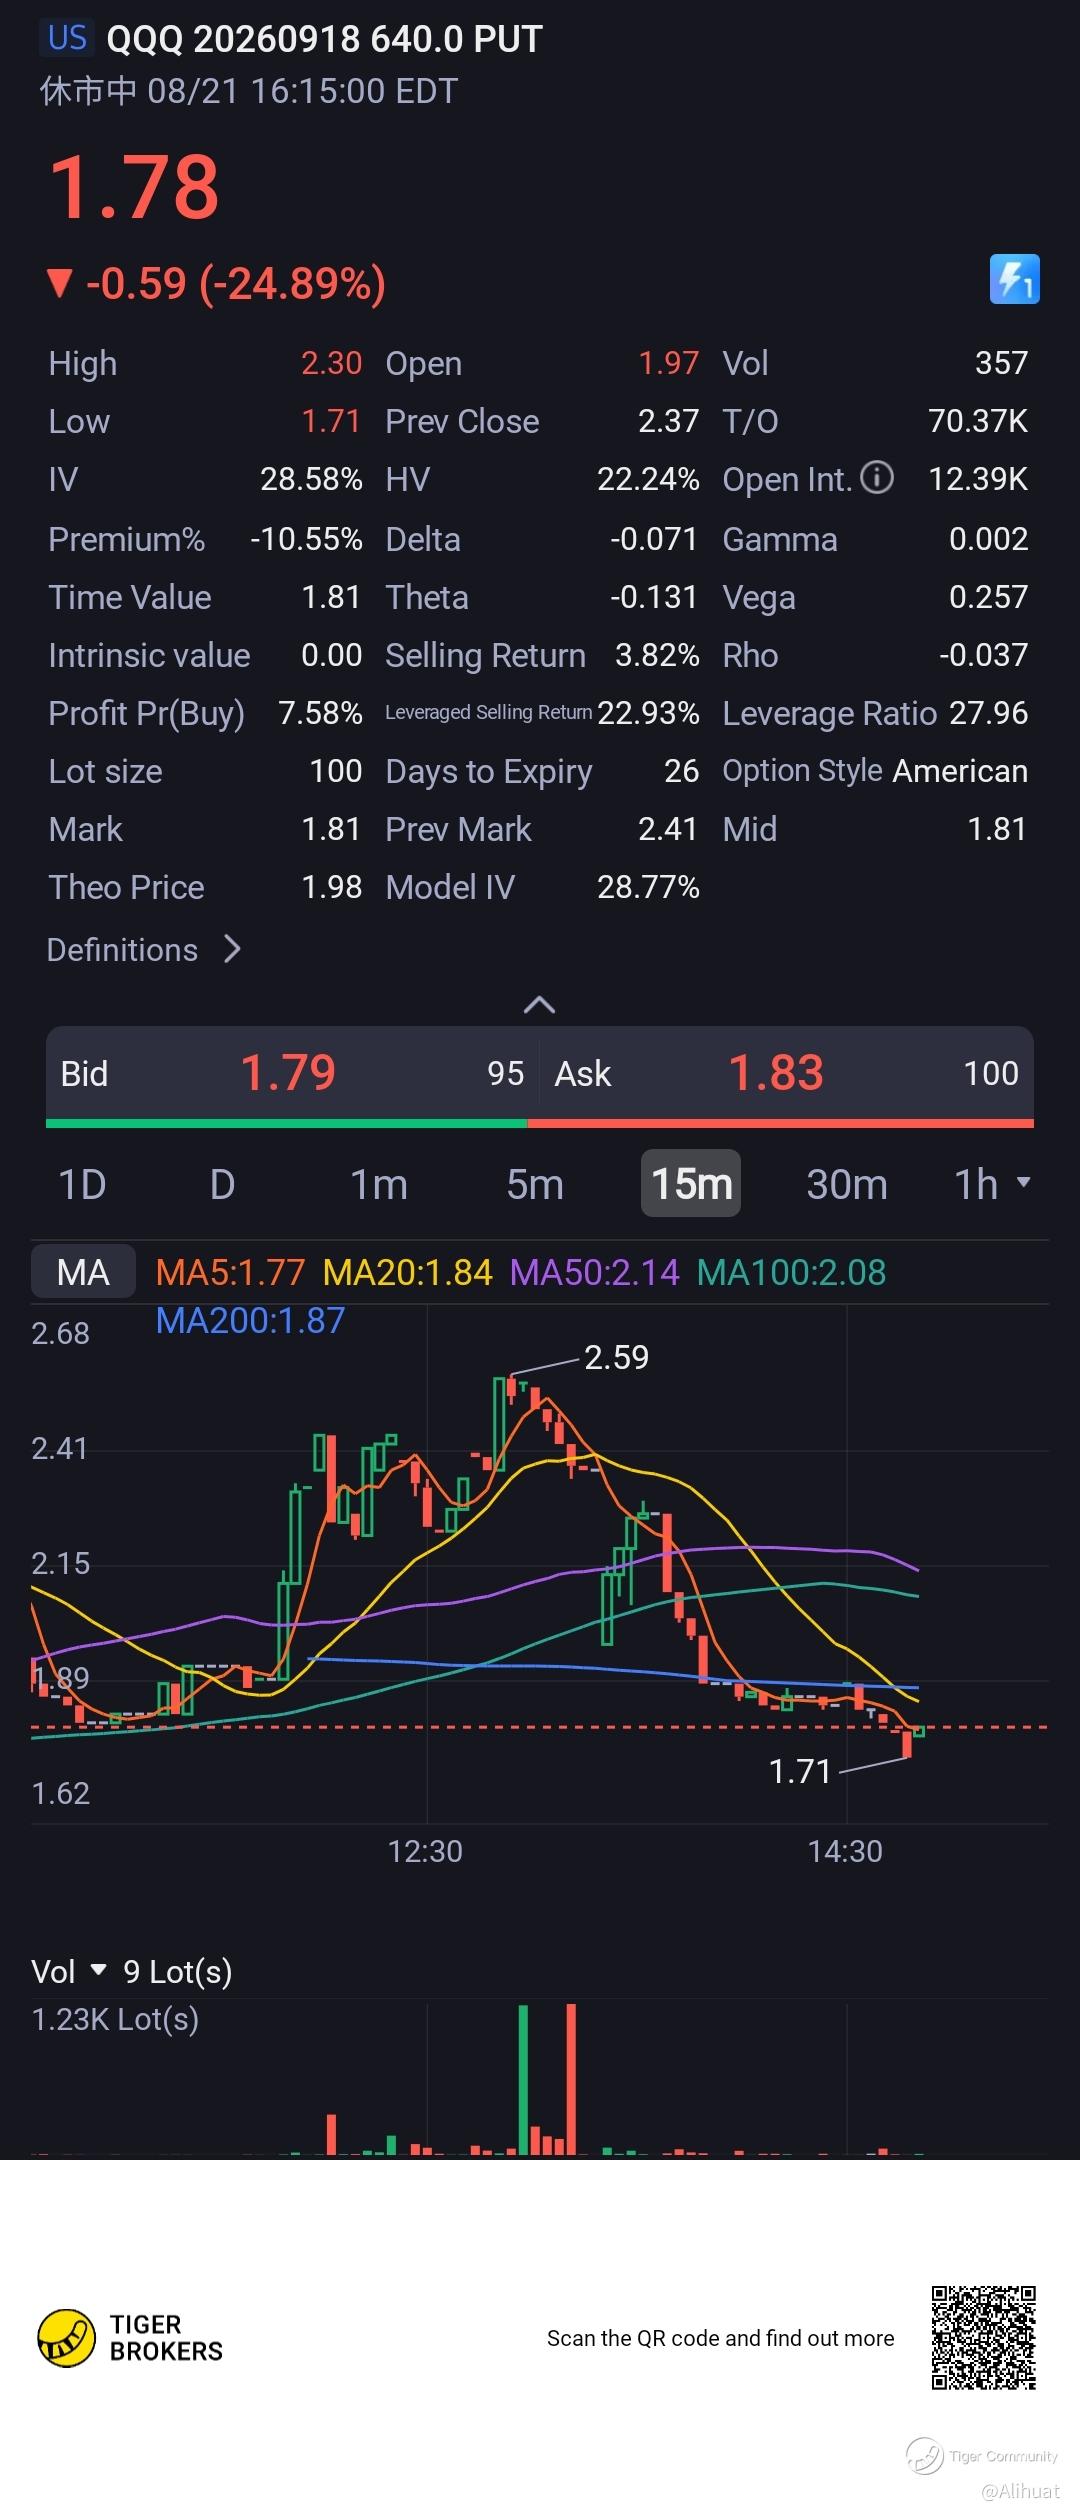Screen dimensions: 1080x2516
Task: Select the 1D chart tab
Action: 82,1184
